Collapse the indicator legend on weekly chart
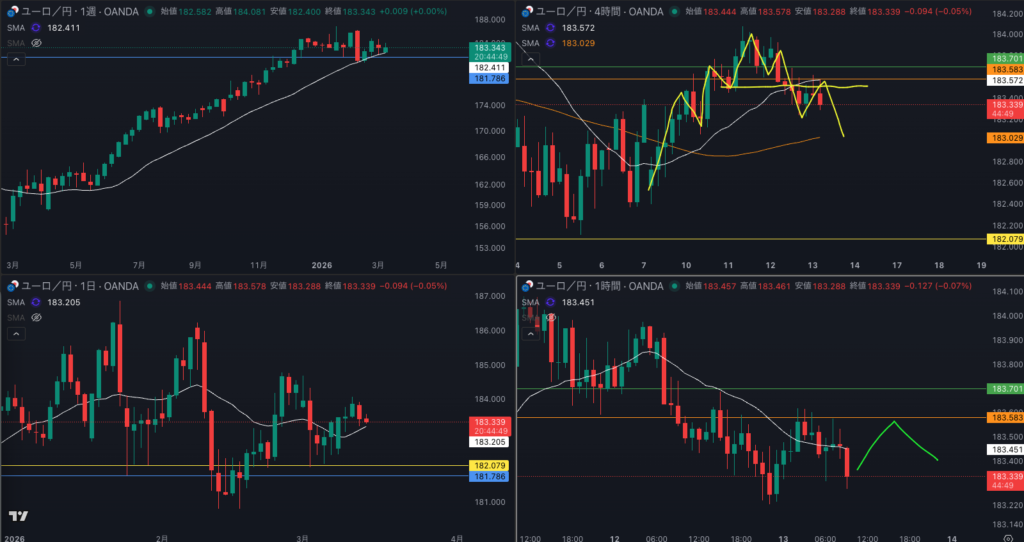Screen dimensions: 1024x542 [x=16, y=59]
